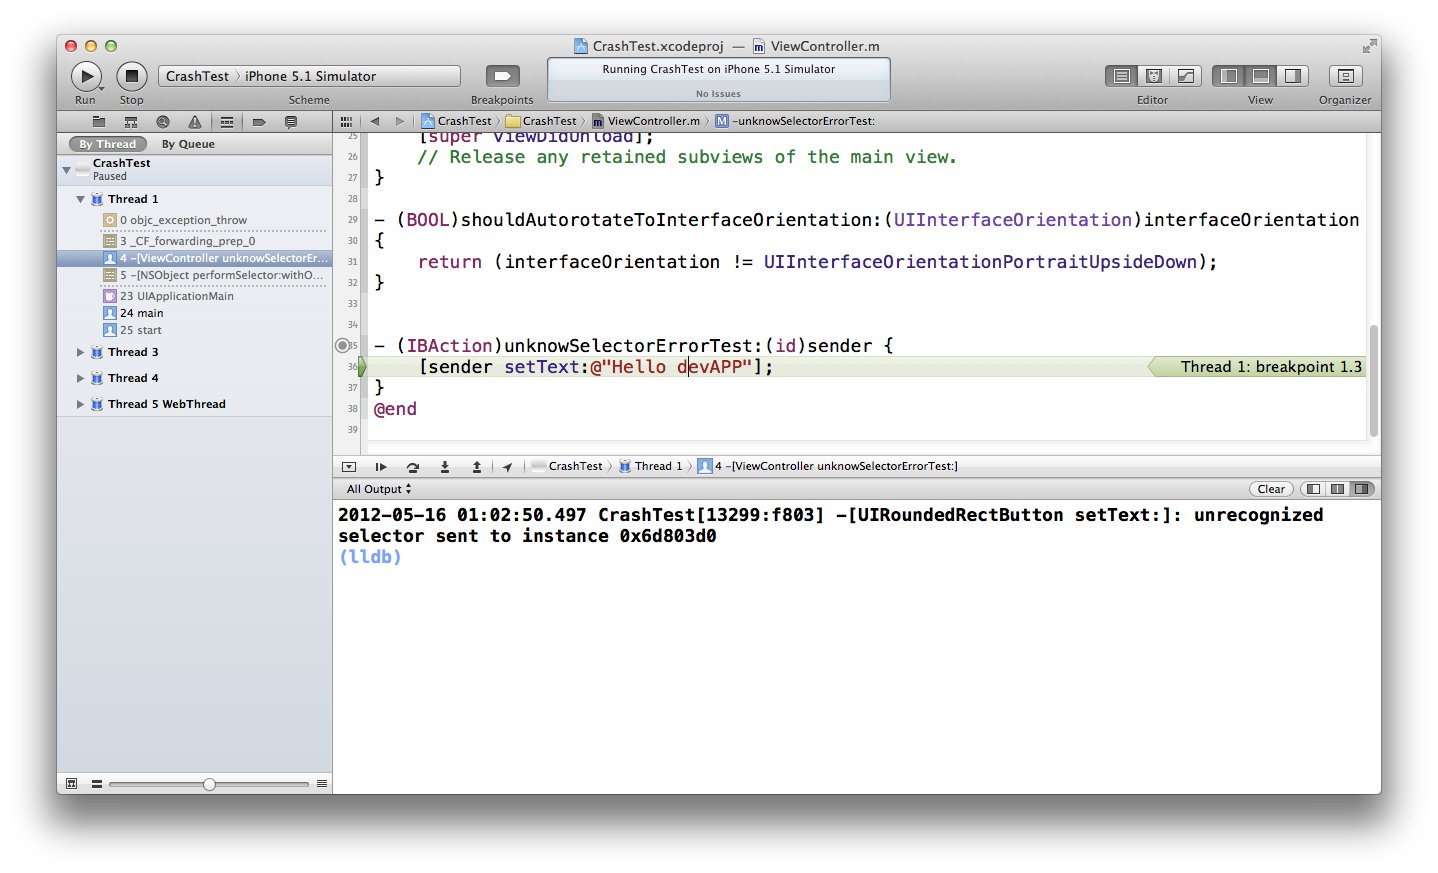Switch to By Queue view

[188, 144]
